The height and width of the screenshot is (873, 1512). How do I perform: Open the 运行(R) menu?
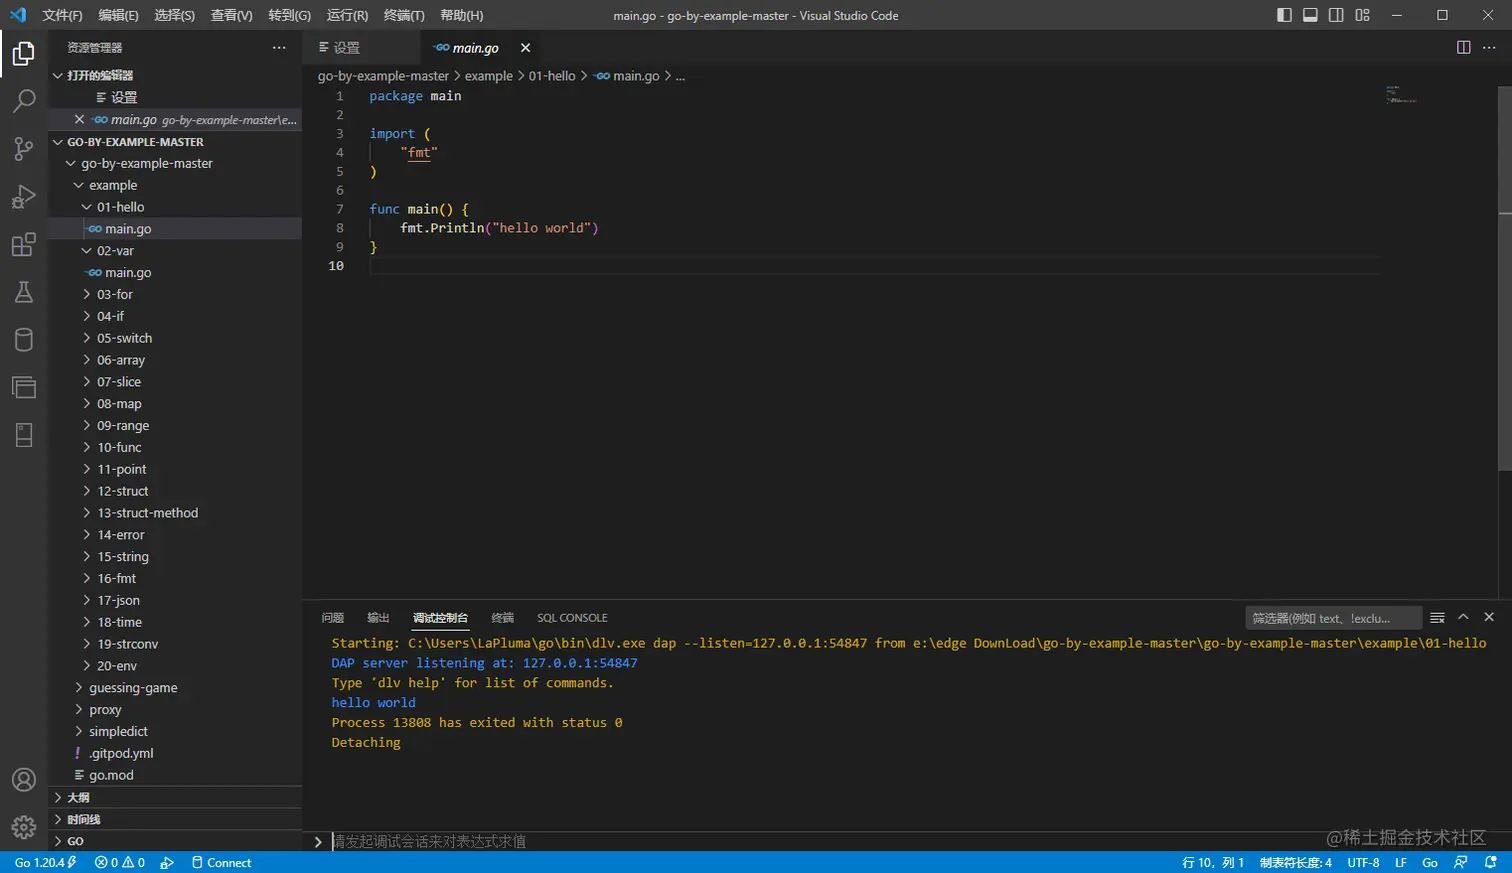pyautogui.click(x=347, y=15)
